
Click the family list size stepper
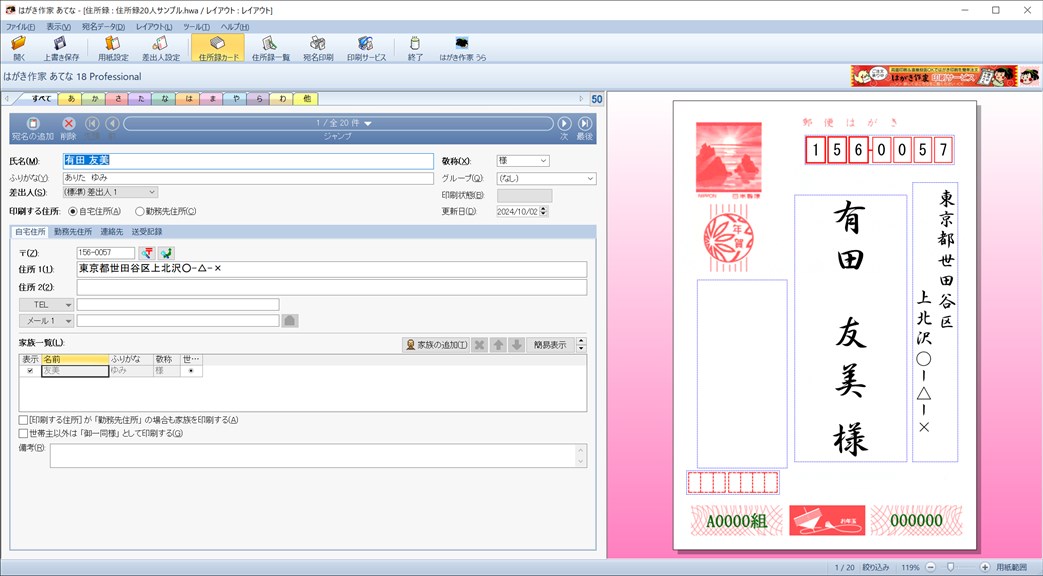(x=581, y=345)
